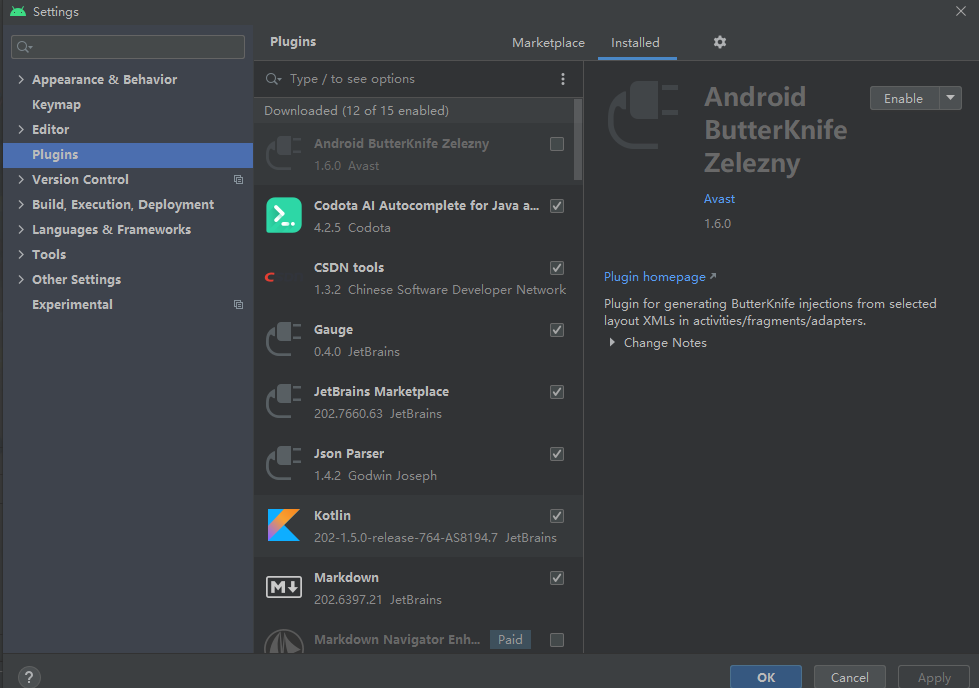Screen dimensions: 979x688
Task: Select the 'Json Parser' plugin name
Action: click(x=349, y=453)
